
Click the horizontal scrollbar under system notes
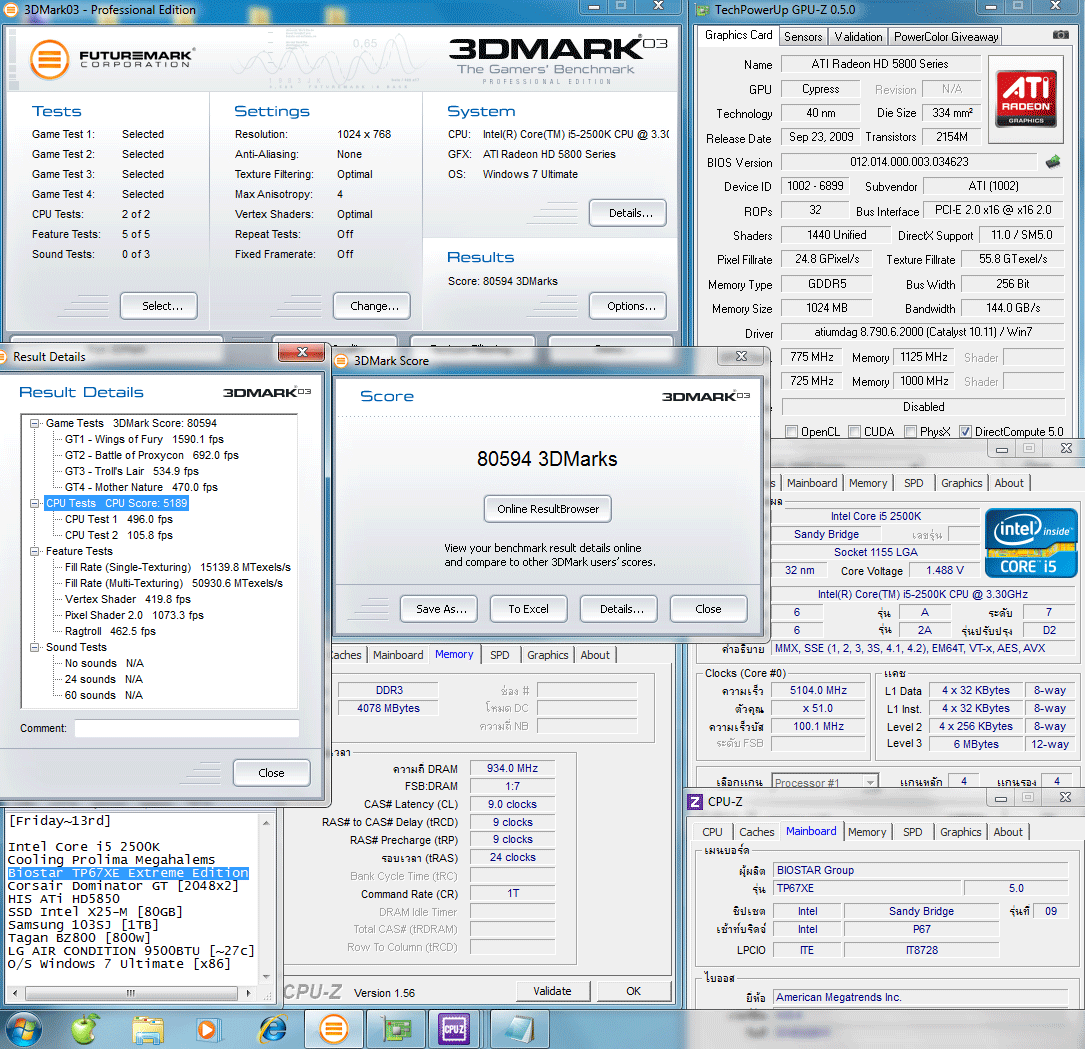click(x=131, y=993)
